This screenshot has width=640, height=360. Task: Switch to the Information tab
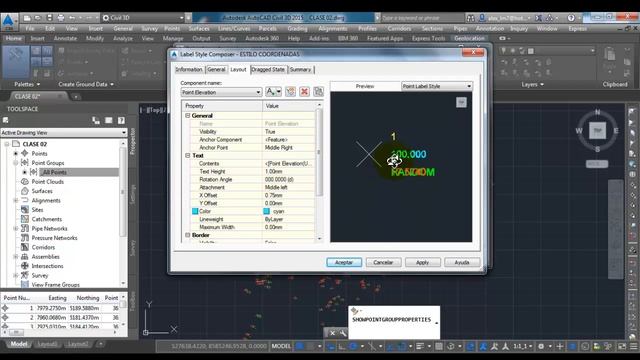[189, 69]
